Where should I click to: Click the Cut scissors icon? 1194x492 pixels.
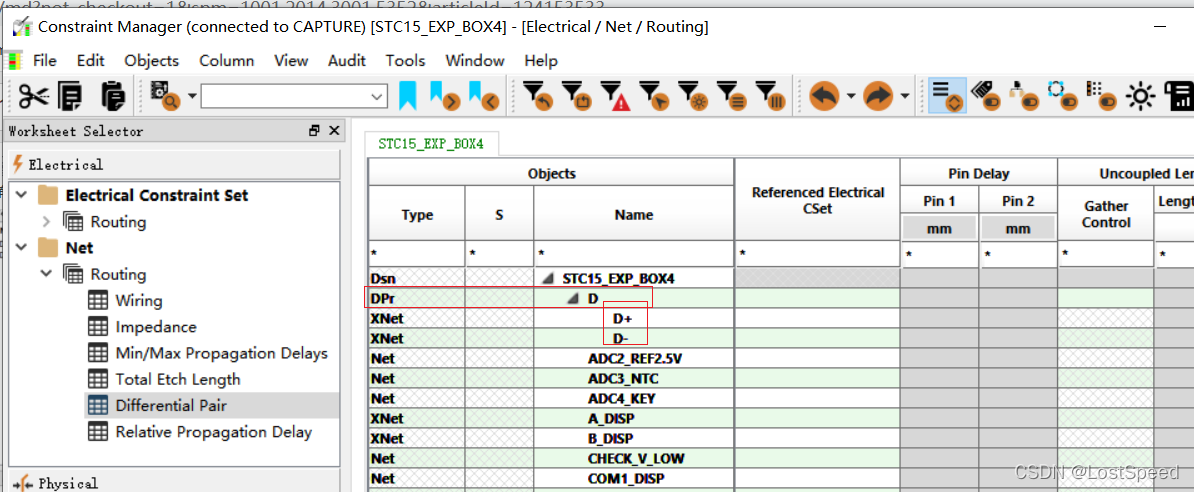[x=32, y=97]
